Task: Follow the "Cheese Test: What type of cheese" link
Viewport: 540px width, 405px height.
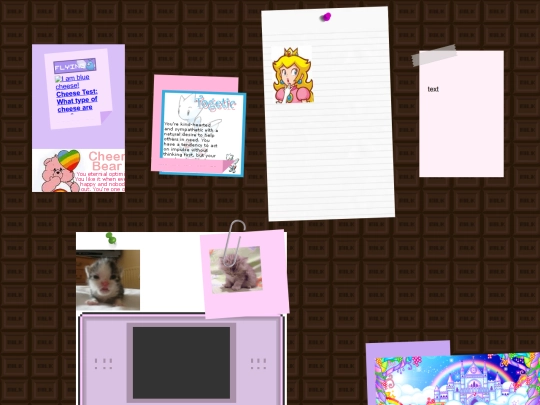Action: tap(77, 101)
